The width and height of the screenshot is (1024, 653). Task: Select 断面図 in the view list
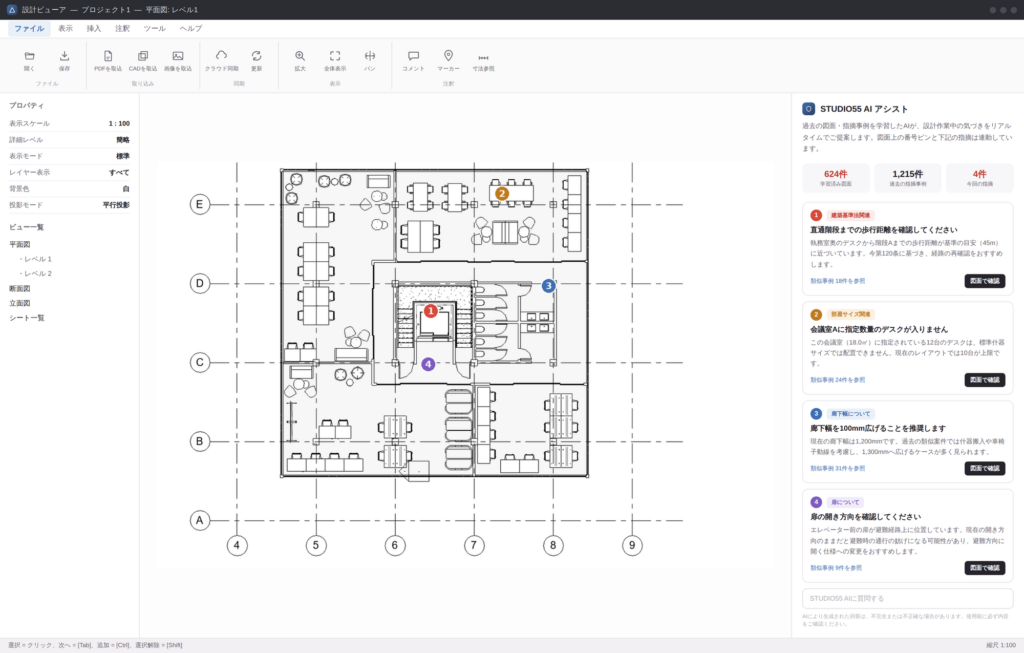(x=20, y=289)
